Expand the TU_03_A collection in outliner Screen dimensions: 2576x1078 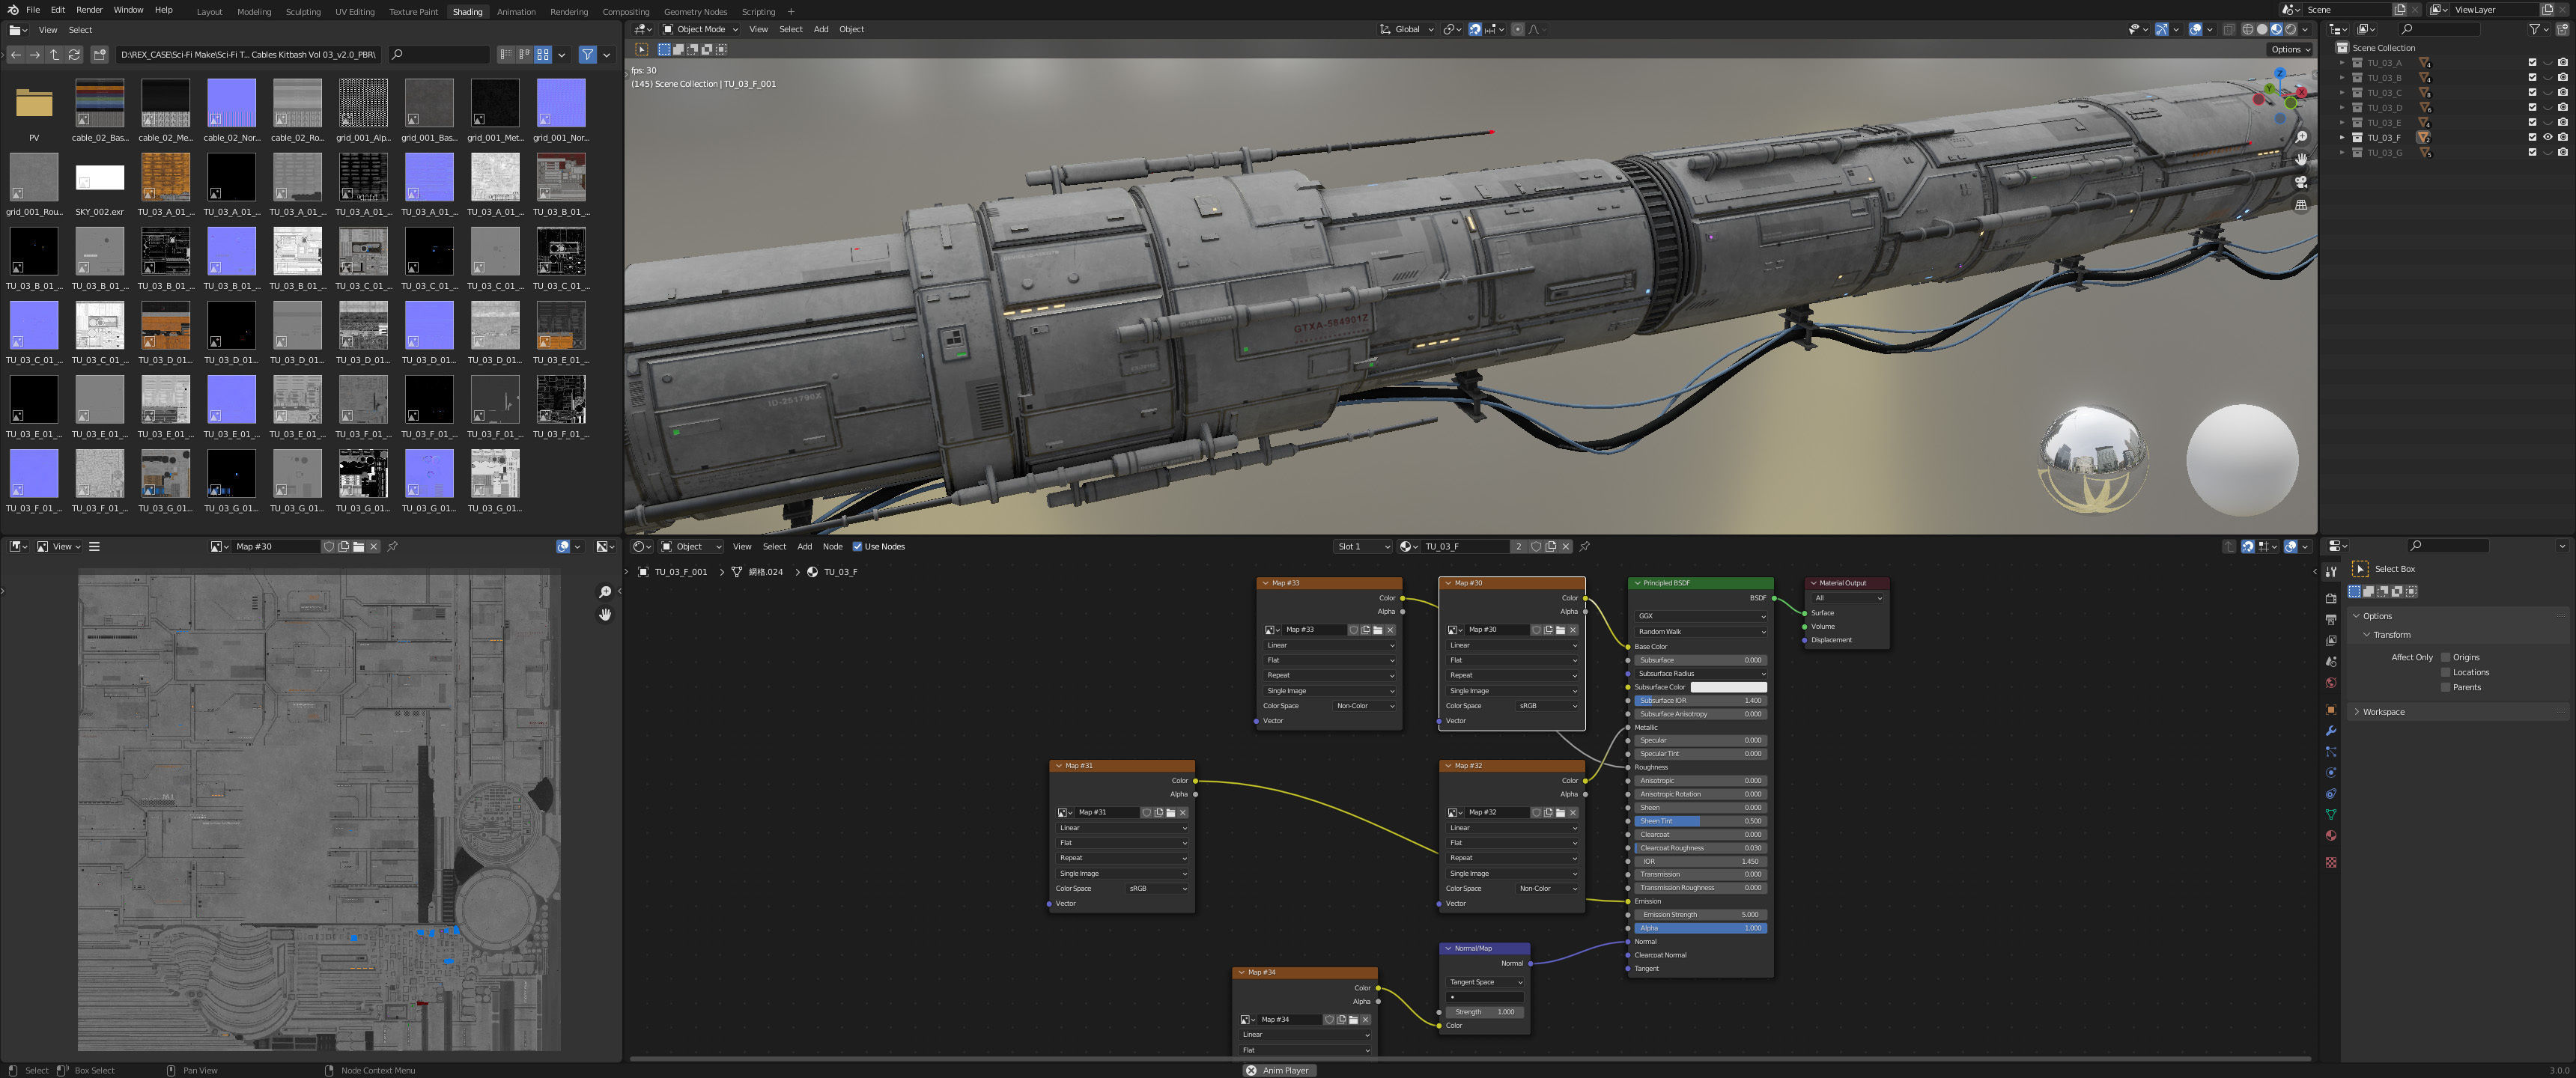tap(2342, 62)
